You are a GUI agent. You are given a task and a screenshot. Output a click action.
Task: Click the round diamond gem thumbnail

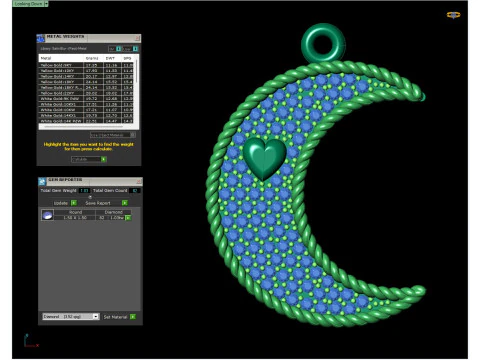coord(47,215)
